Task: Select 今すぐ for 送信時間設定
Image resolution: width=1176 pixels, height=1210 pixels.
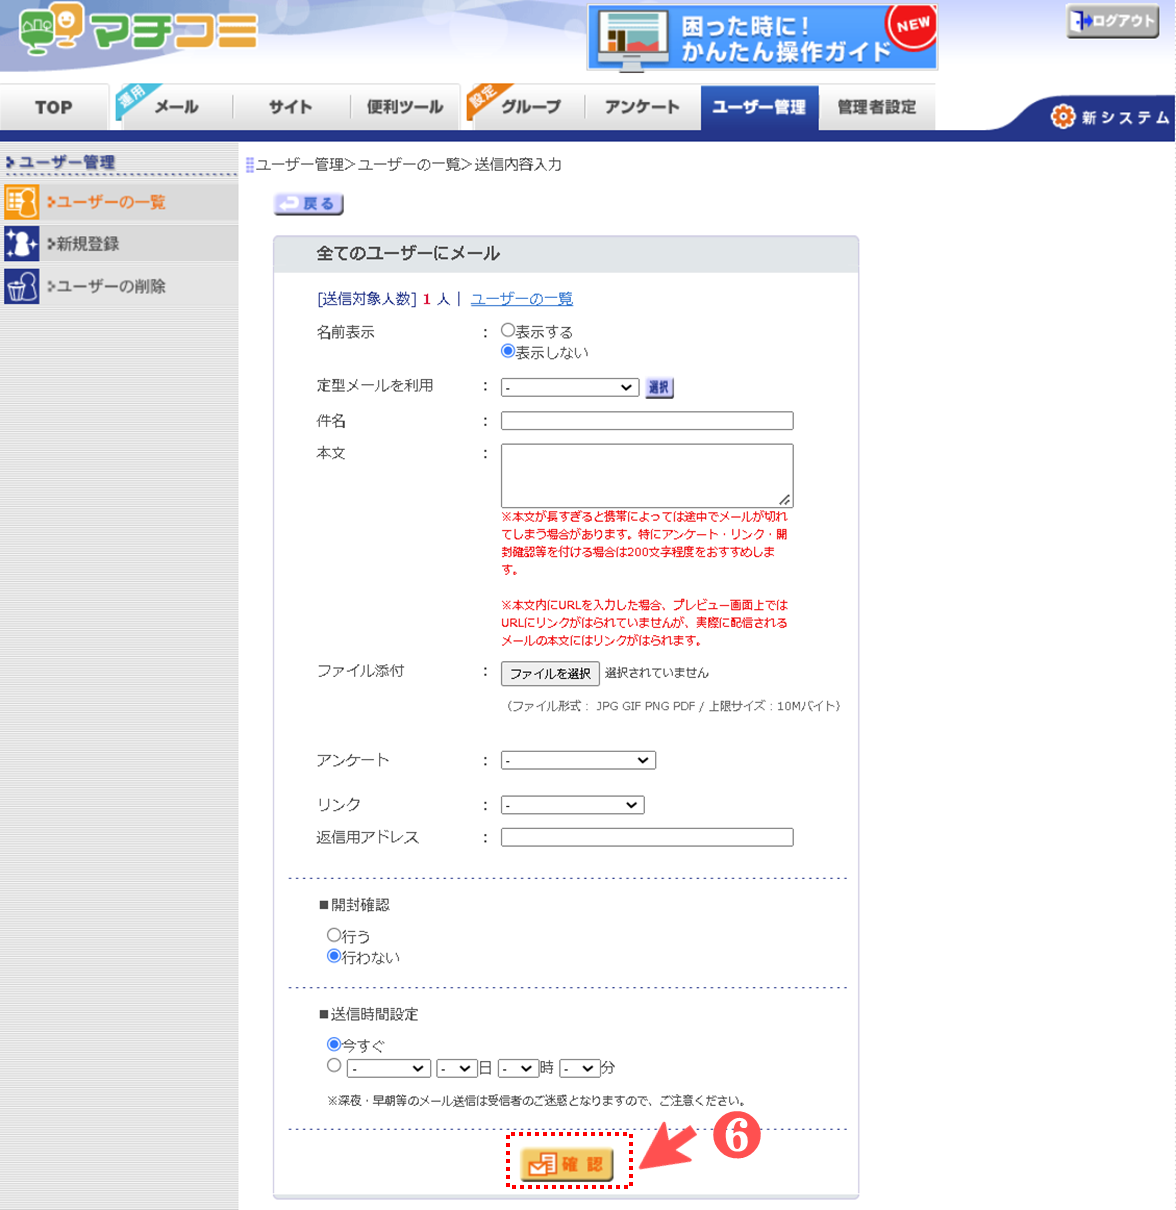Action: point(334,1044)
